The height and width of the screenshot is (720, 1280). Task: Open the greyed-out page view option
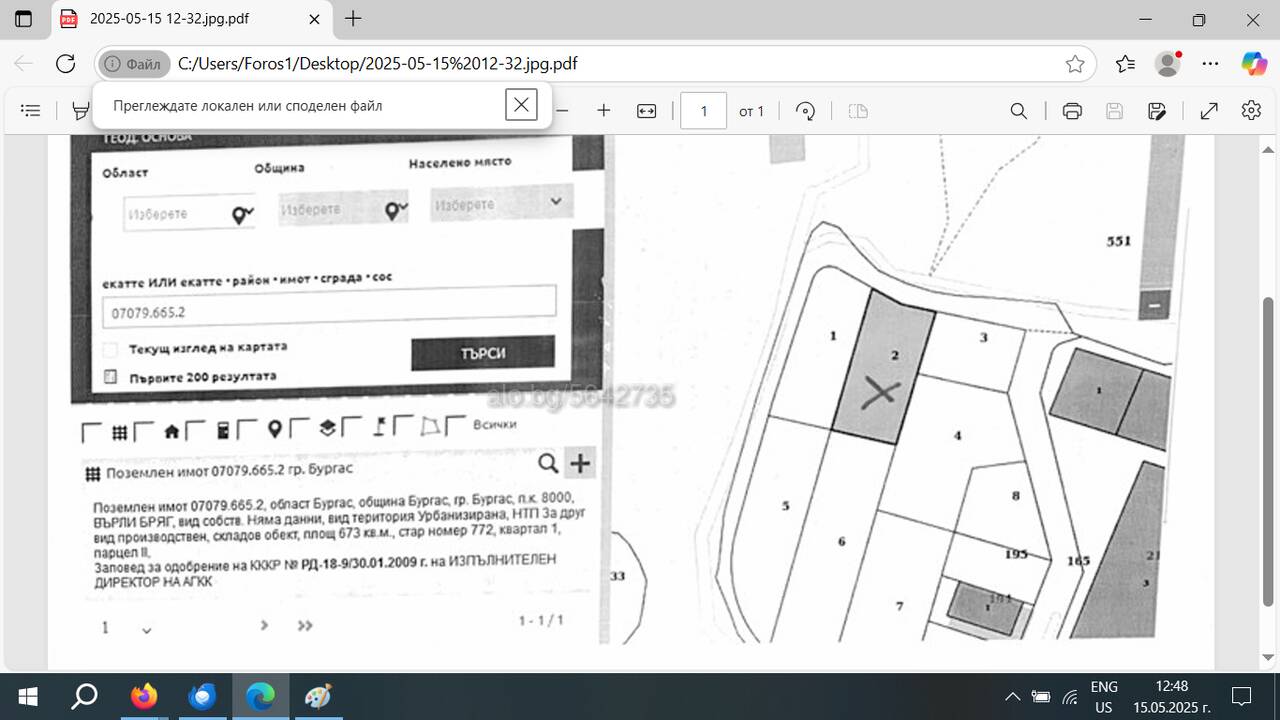pos(858,111)
